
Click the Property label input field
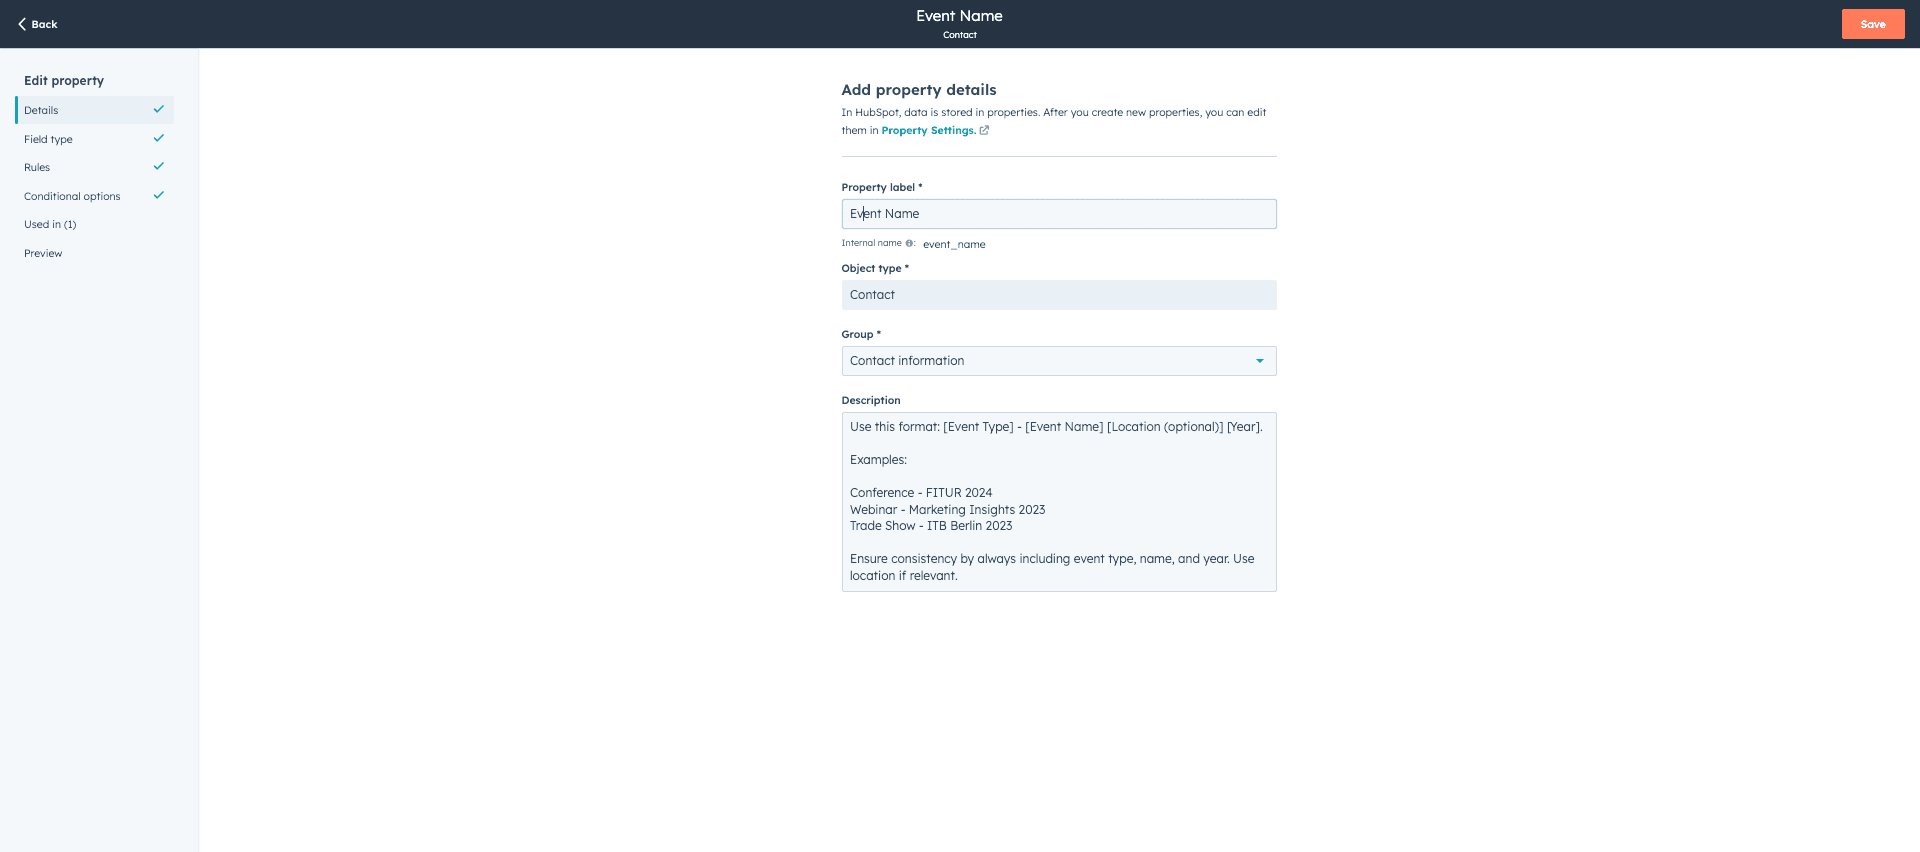tap(1058, 214)
